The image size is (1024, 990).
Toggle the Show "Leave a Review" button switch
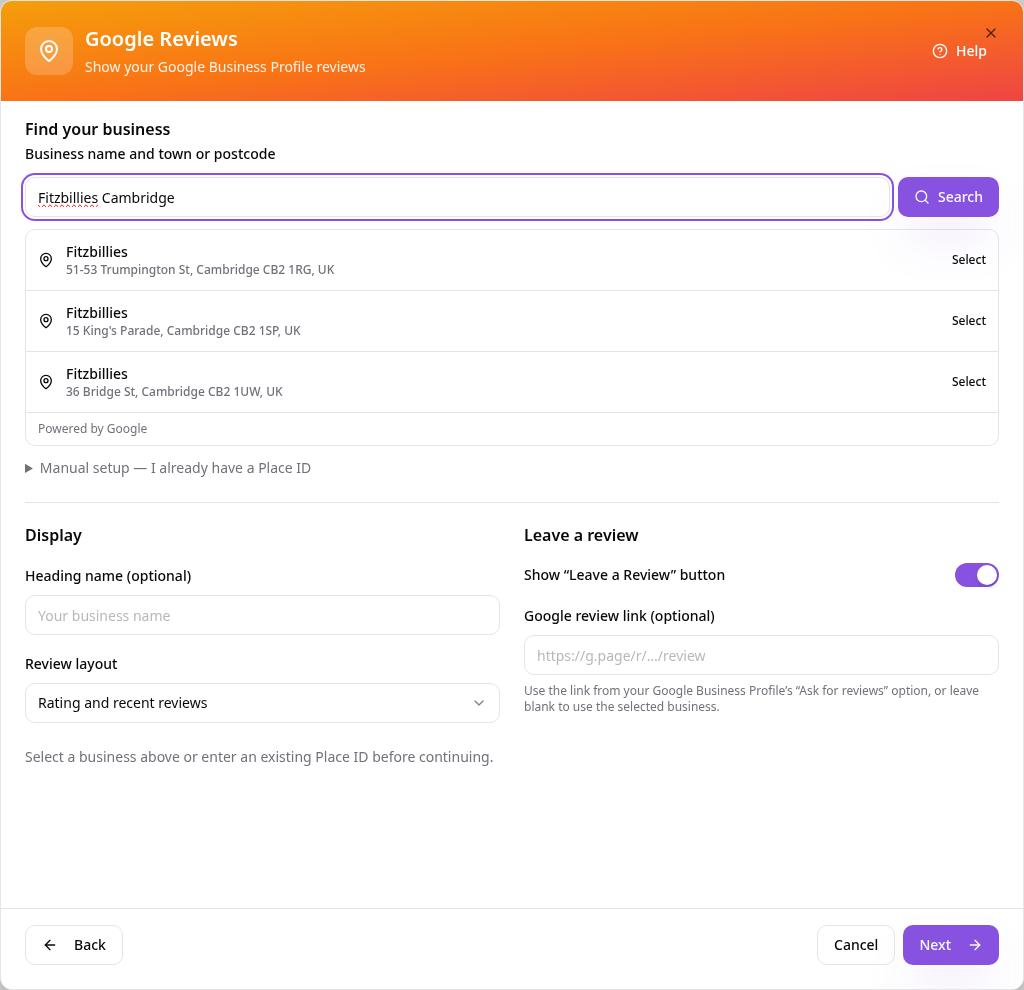click(x=976, y=575)
